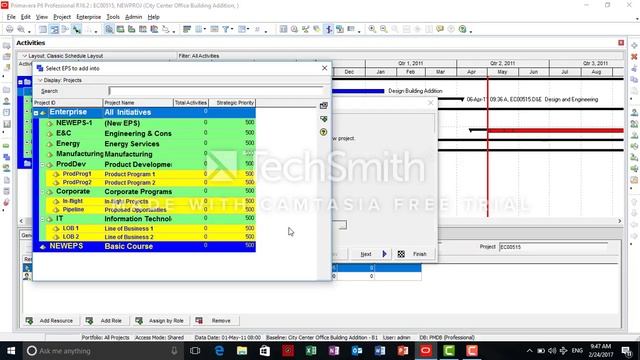Collapse the Corporate EPS node
The image size is (640, 360).
(42, 191)
